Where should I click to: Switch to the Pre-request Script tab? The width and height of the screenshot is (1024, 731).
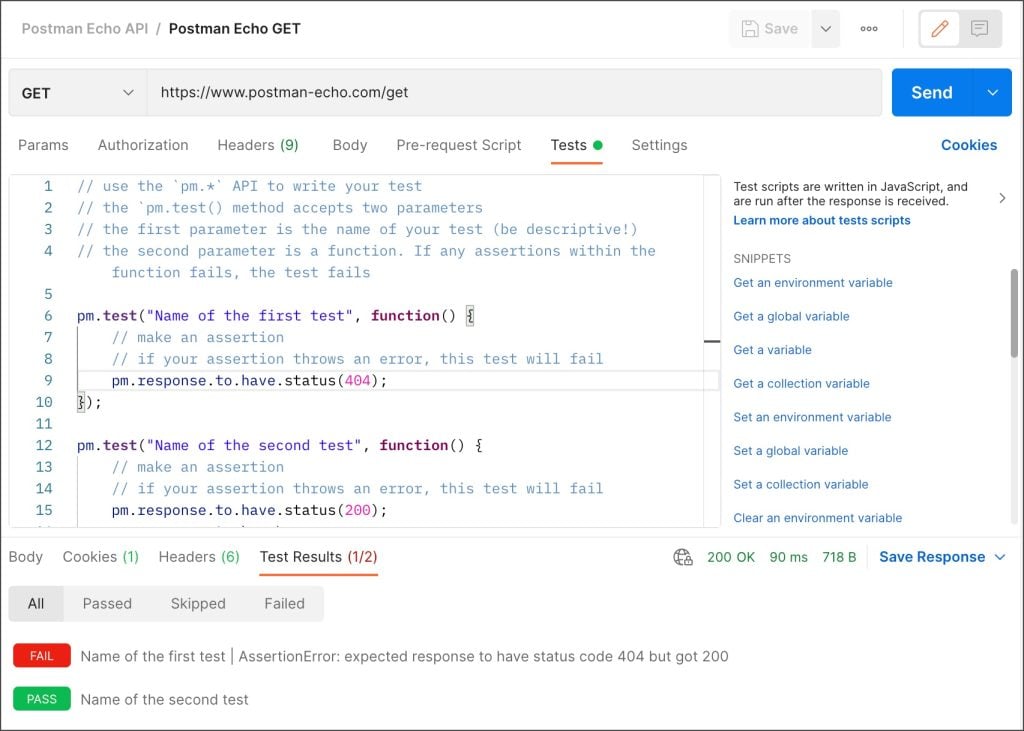(459, 145)
